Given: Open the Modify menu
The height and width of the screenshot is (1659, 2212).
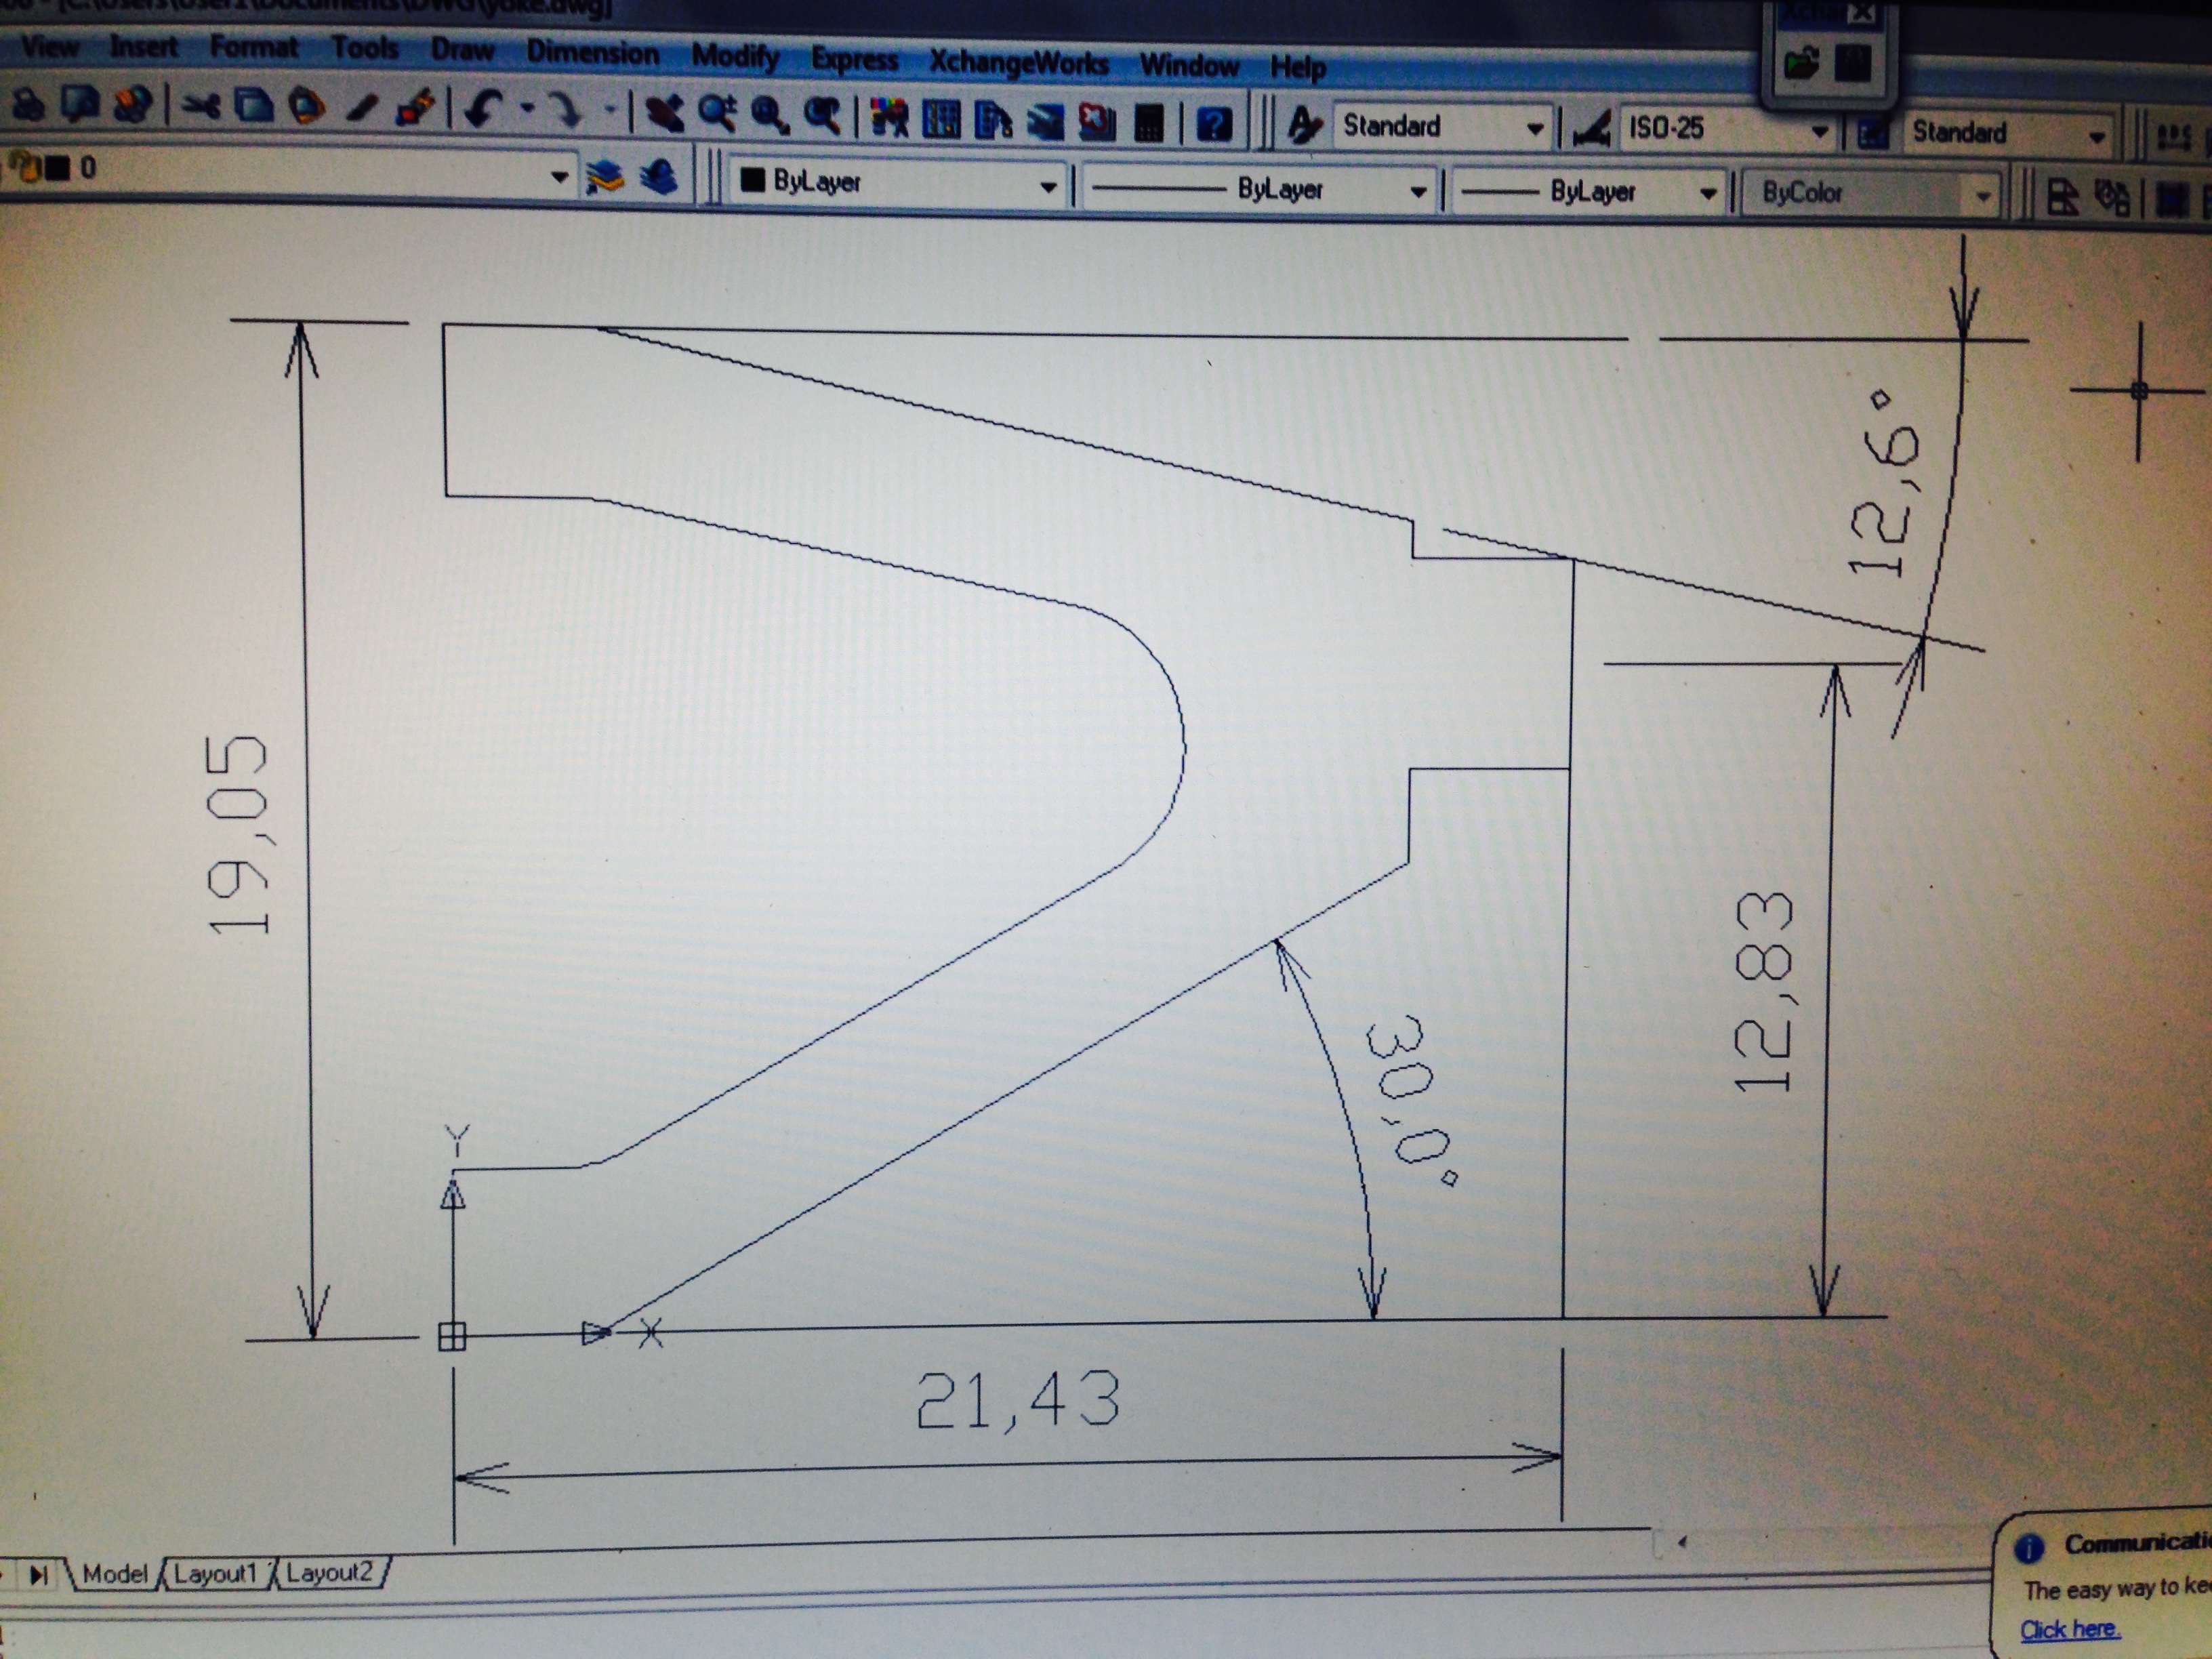Looking at the screenshot, I should [x=735, y=56].
